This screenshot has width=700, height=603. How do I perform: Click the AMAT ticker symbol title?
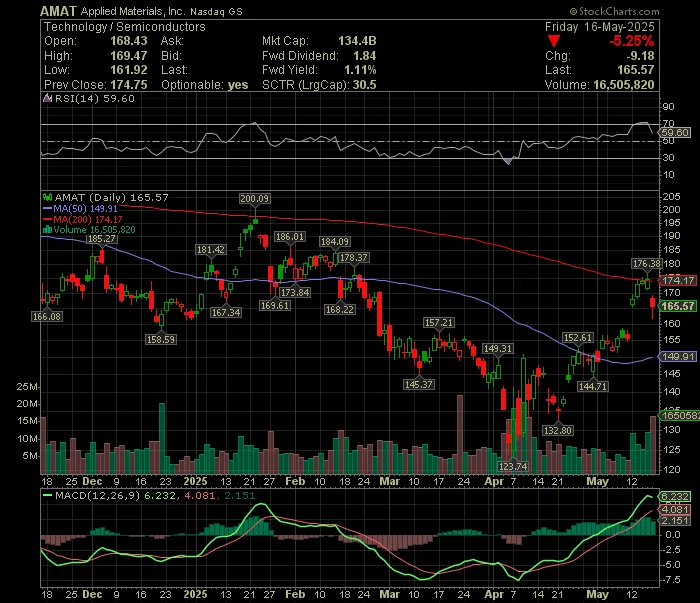pyautogui.click(x=58, y=11)
